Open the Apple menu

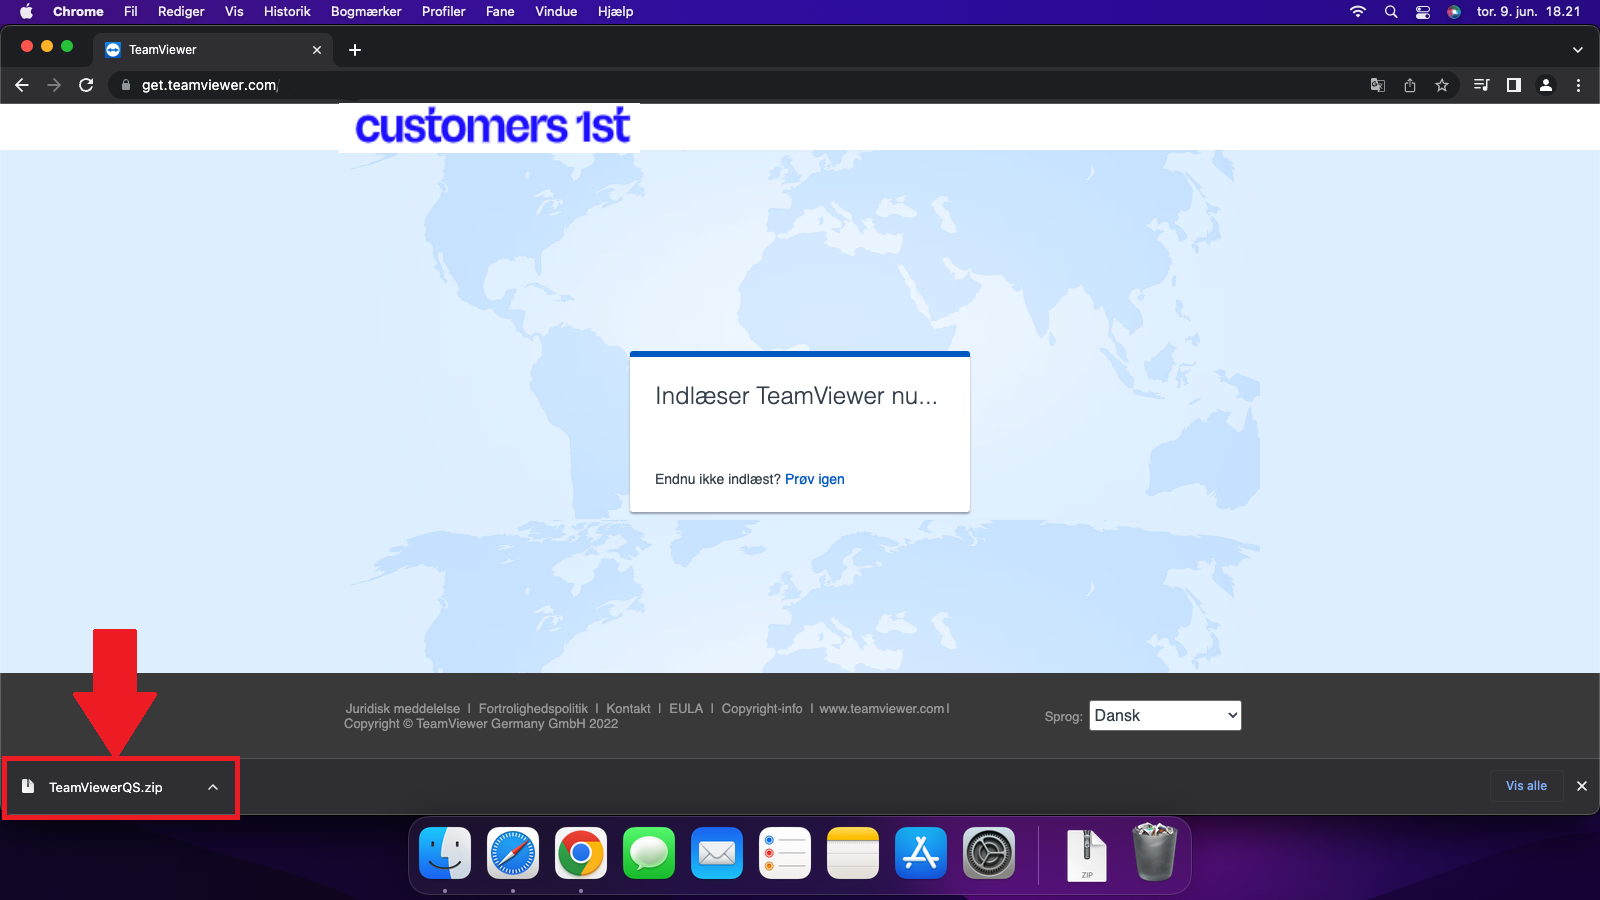[x=27, y=12]
